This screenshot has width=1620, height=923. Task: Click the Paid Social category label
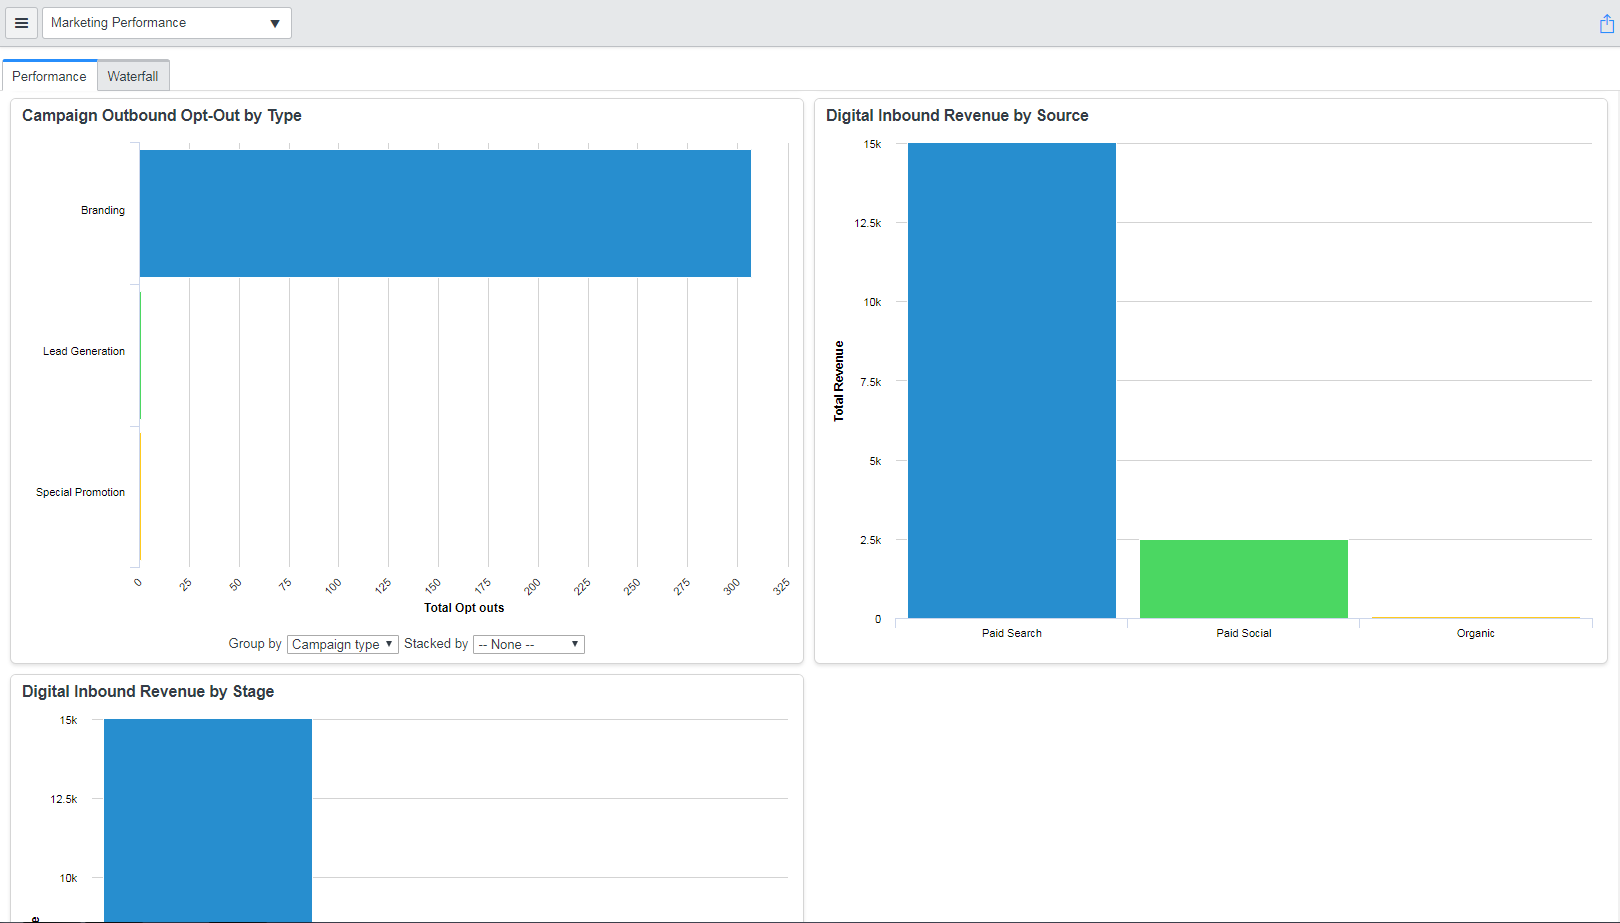tap(1244, 633)
